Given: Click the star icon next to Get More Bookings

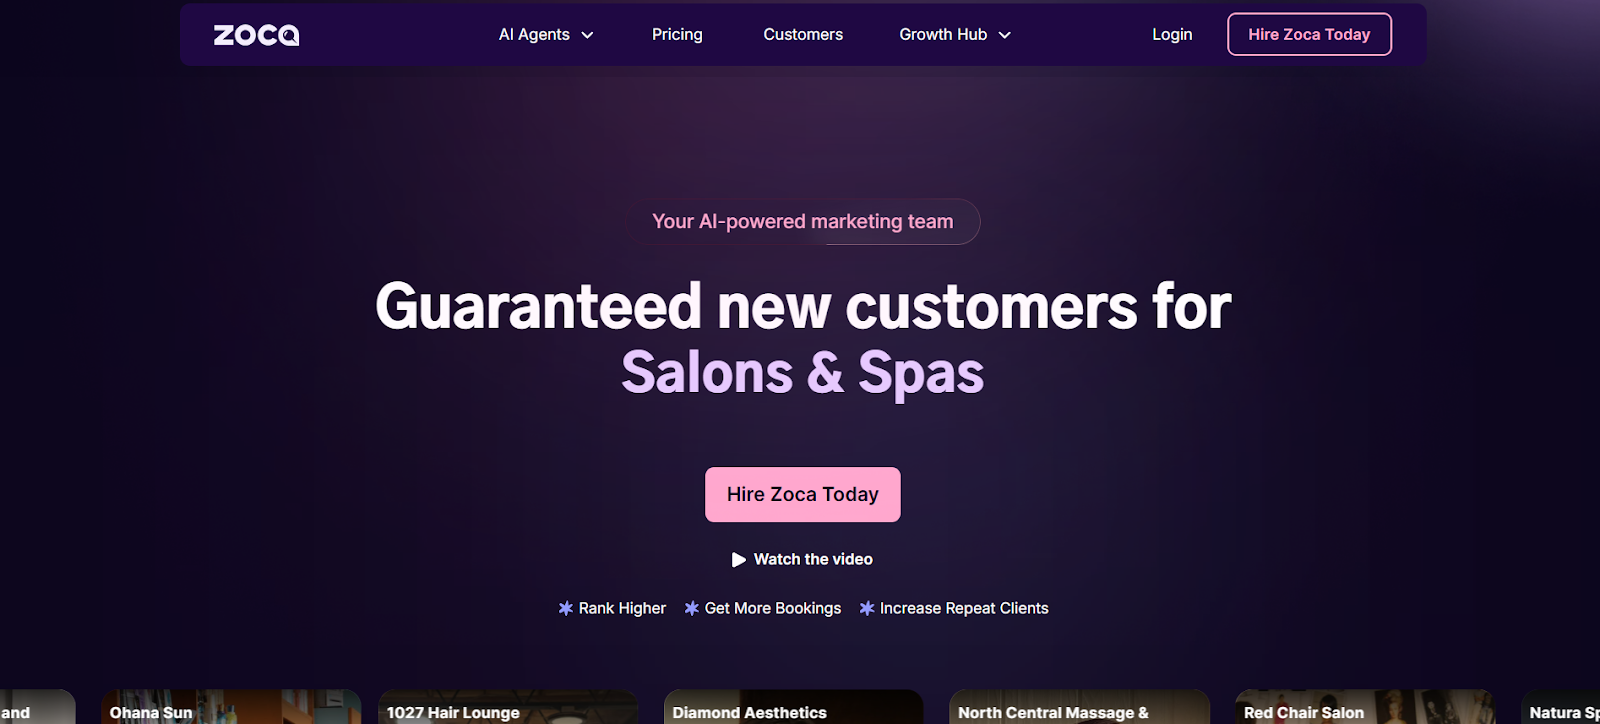Looking at the screenshot, I should [x=692, y=608].
